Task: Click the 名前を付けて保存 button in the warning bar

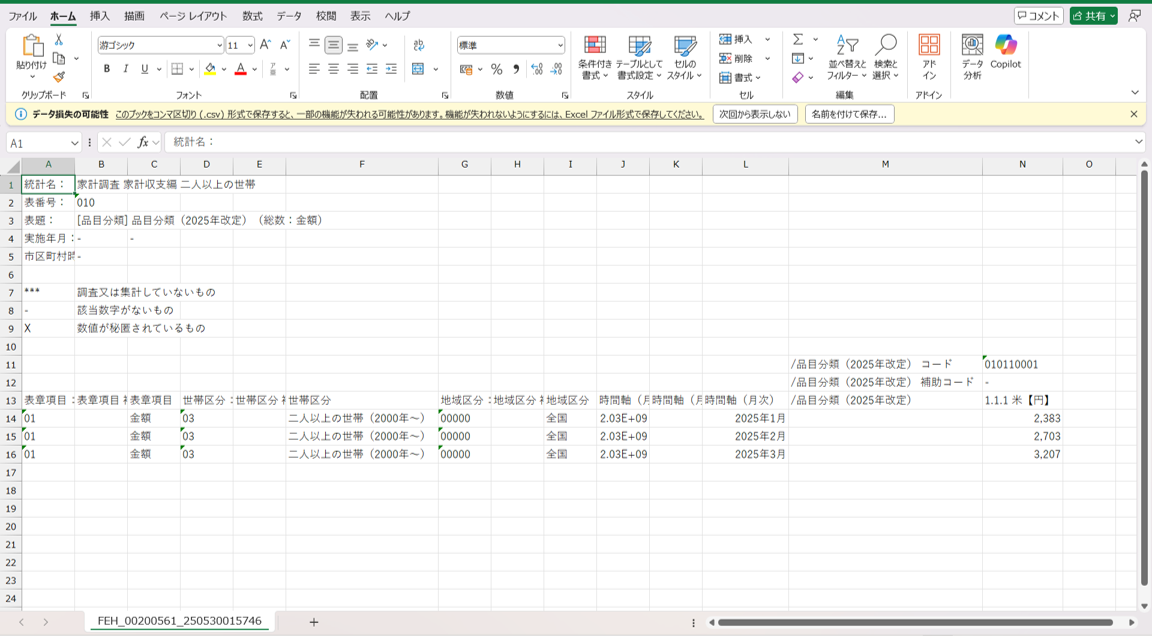Action: tap(849, 114)
